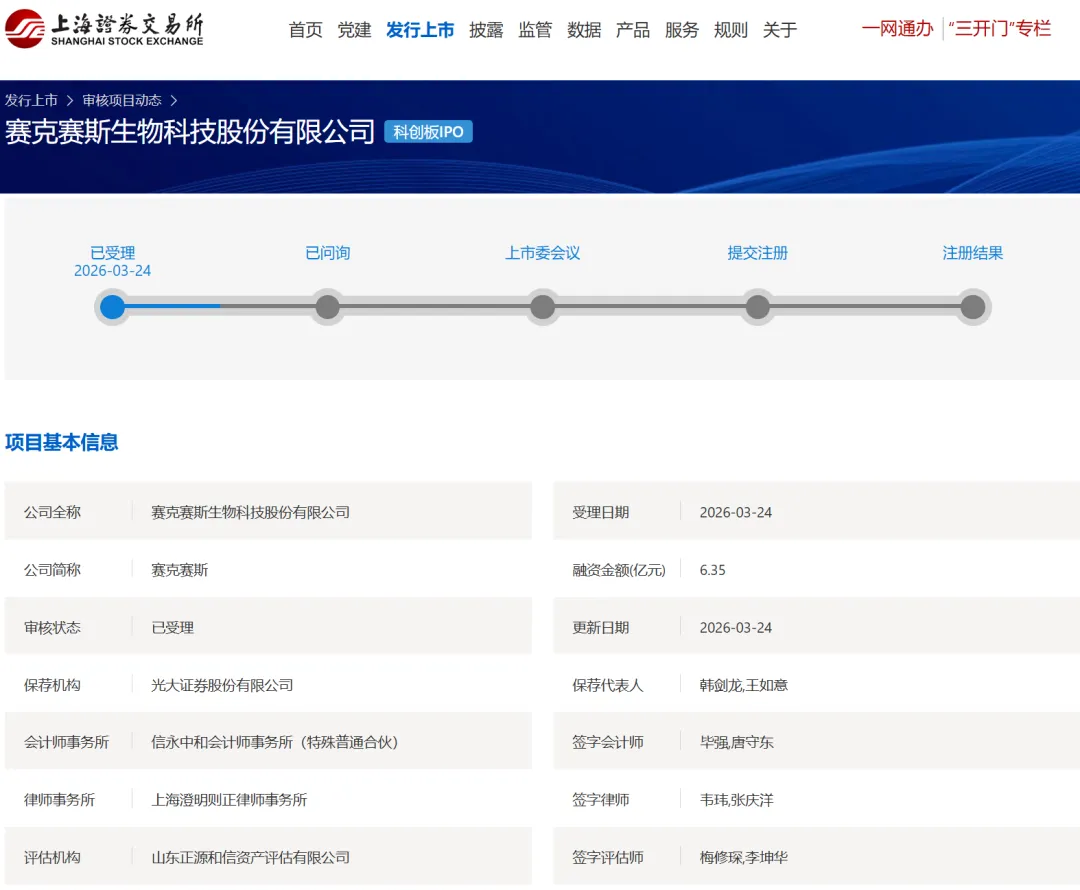Click the 受理日期 value 2026-03-24
Viewport: 1080px width, 890px height.
point(736,513)
